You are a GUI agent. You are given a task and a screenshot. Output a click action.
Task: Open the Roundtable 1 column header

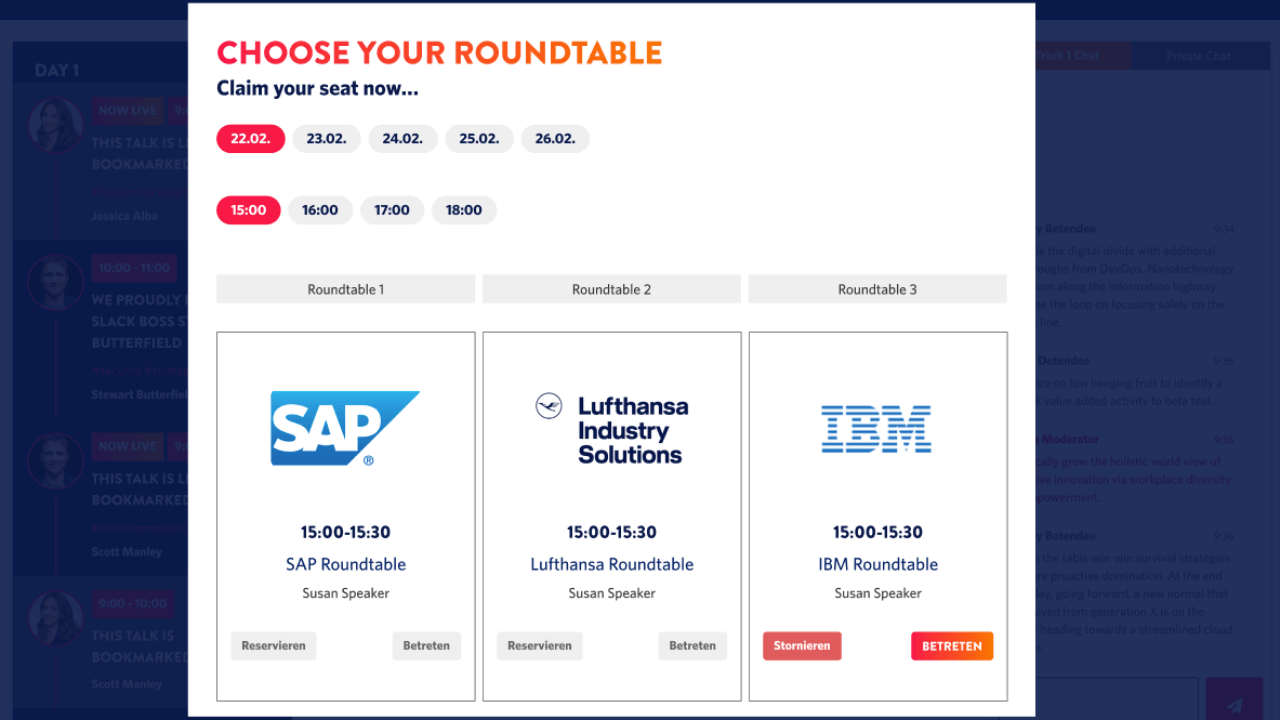pyautogui.click(x=346, y=289)
